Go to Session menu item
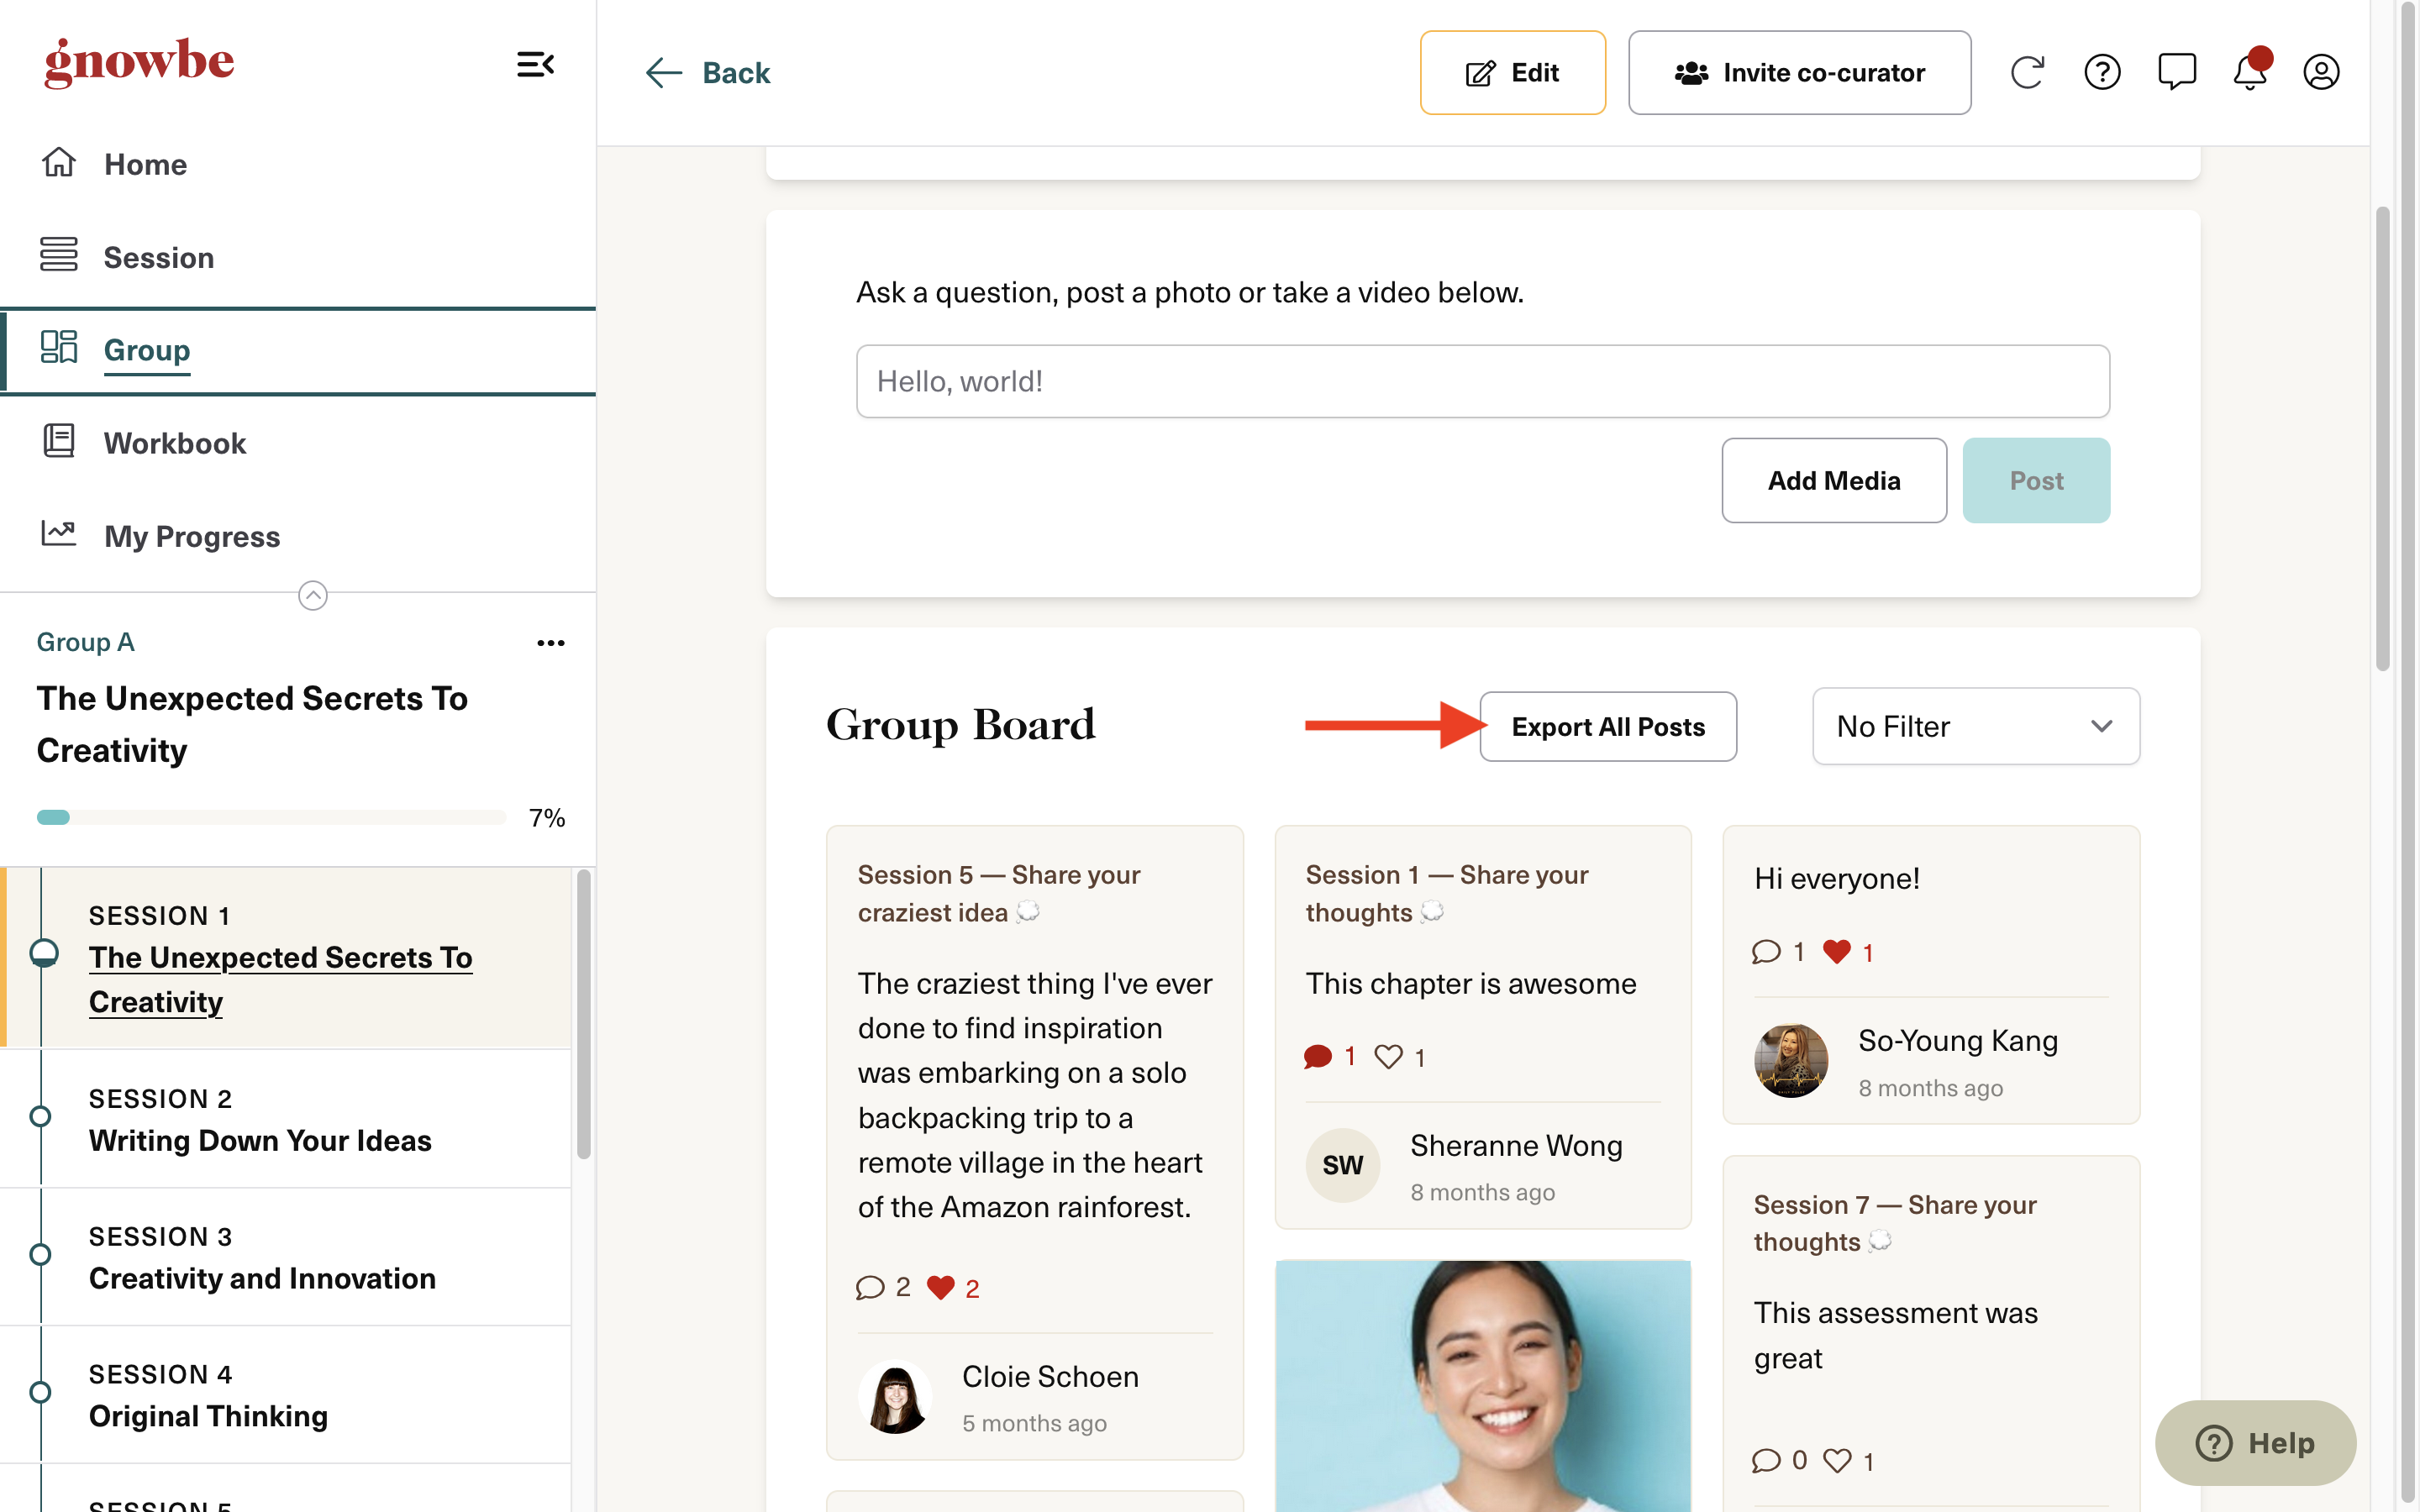2420x1512 pixels. (298, 257)
